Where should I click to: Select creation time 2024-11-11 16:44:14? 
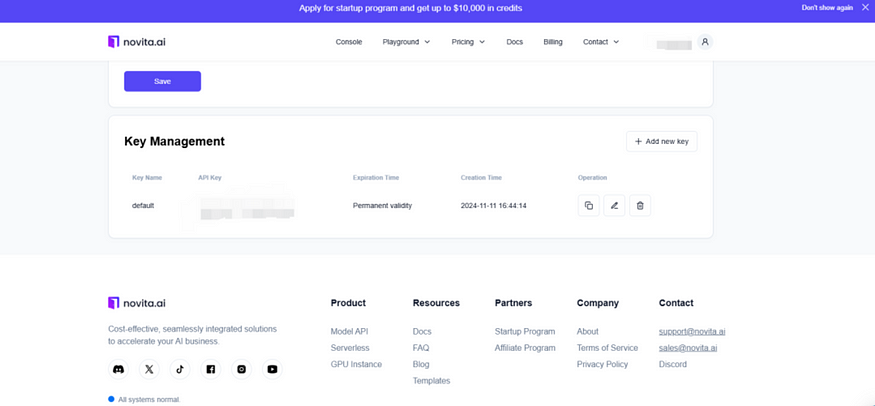(493, 206)
